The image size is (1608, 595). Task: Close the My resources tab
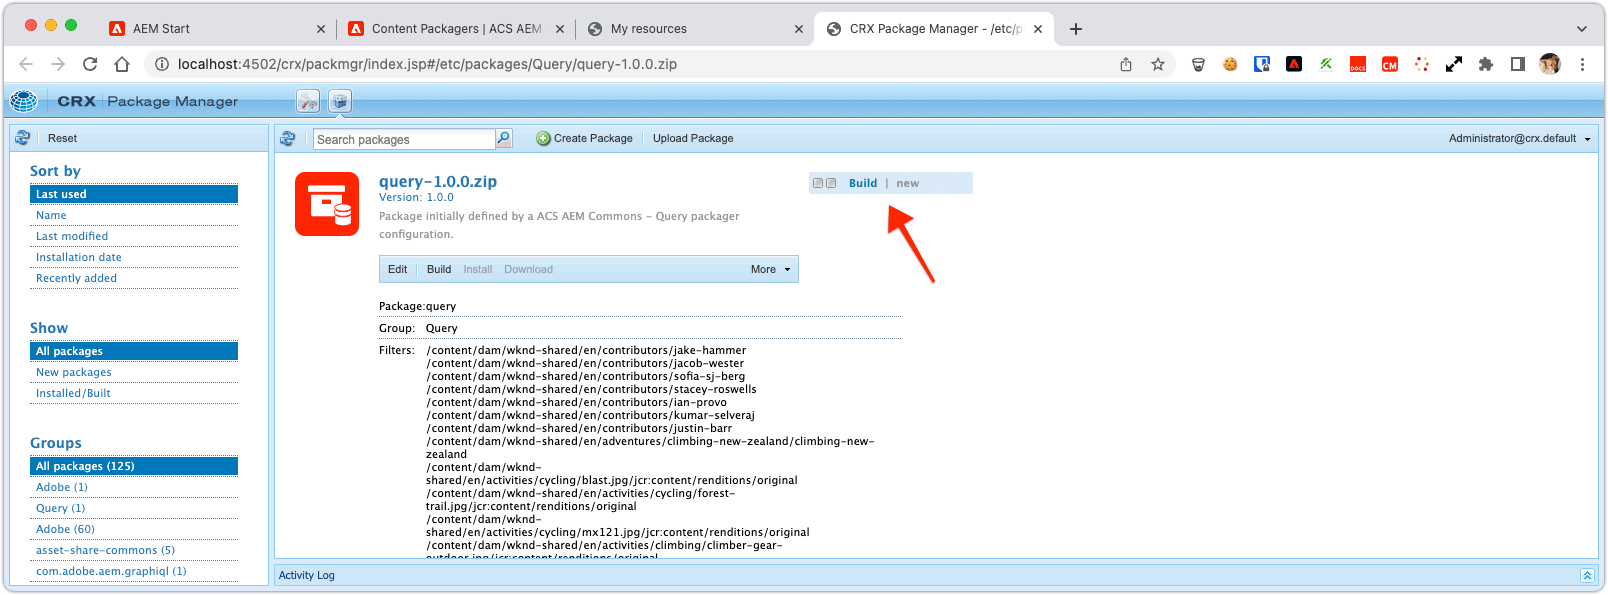click(x=799, y=29)
